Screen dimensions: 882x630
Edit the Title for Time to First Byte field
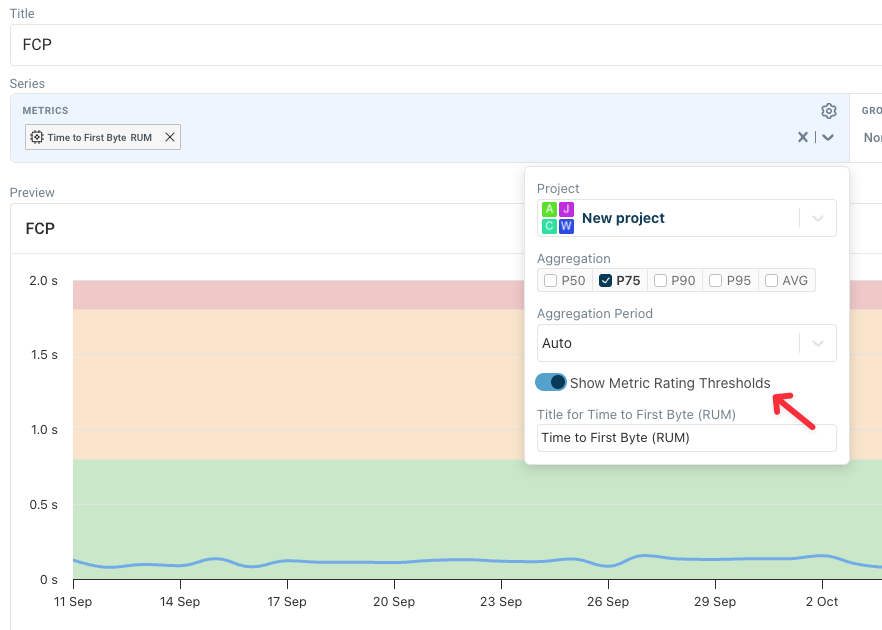[x=686, y=438]
